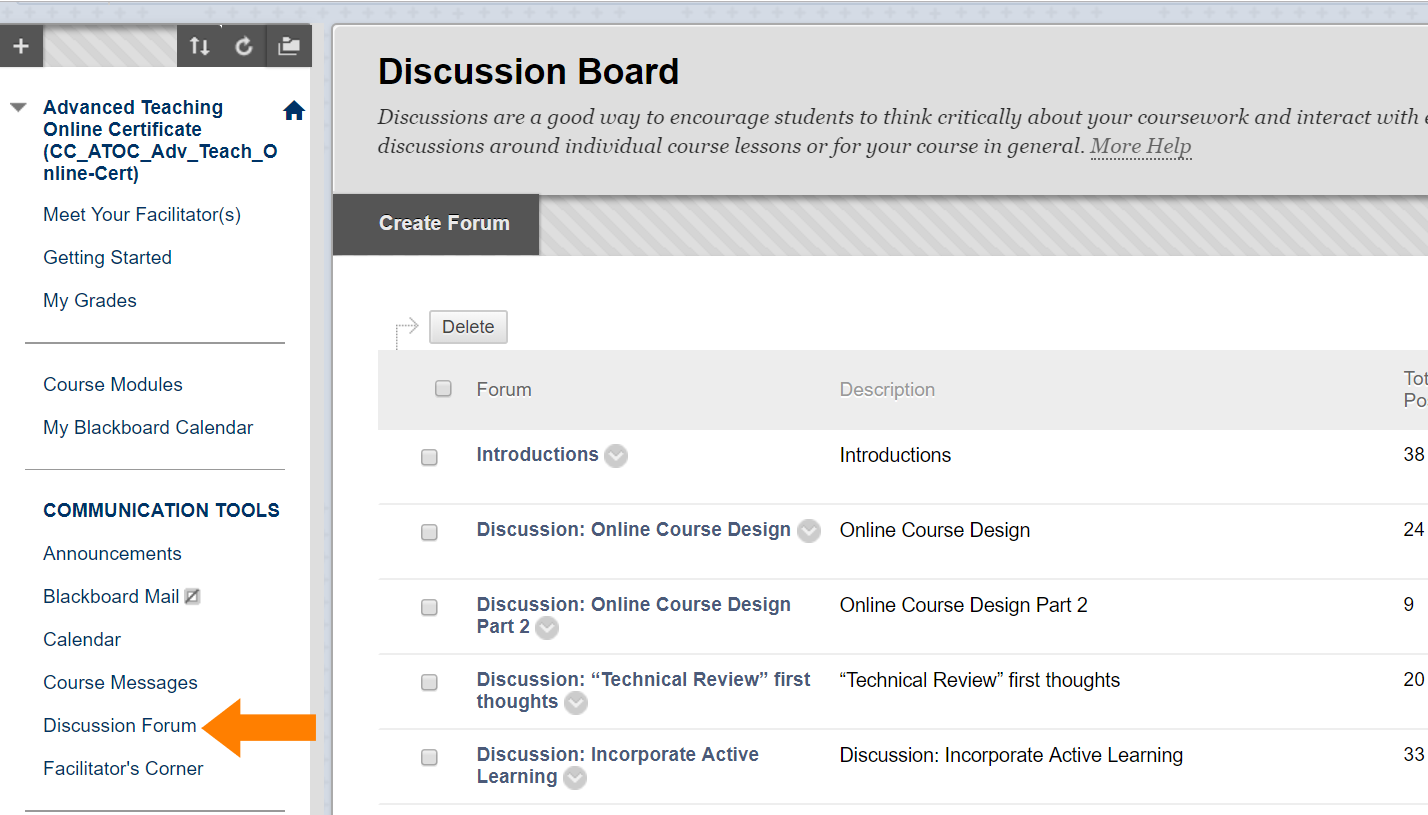The image size is (1428, 815).
Task: Sort by the Forum column header
Action: click(504, 390)
